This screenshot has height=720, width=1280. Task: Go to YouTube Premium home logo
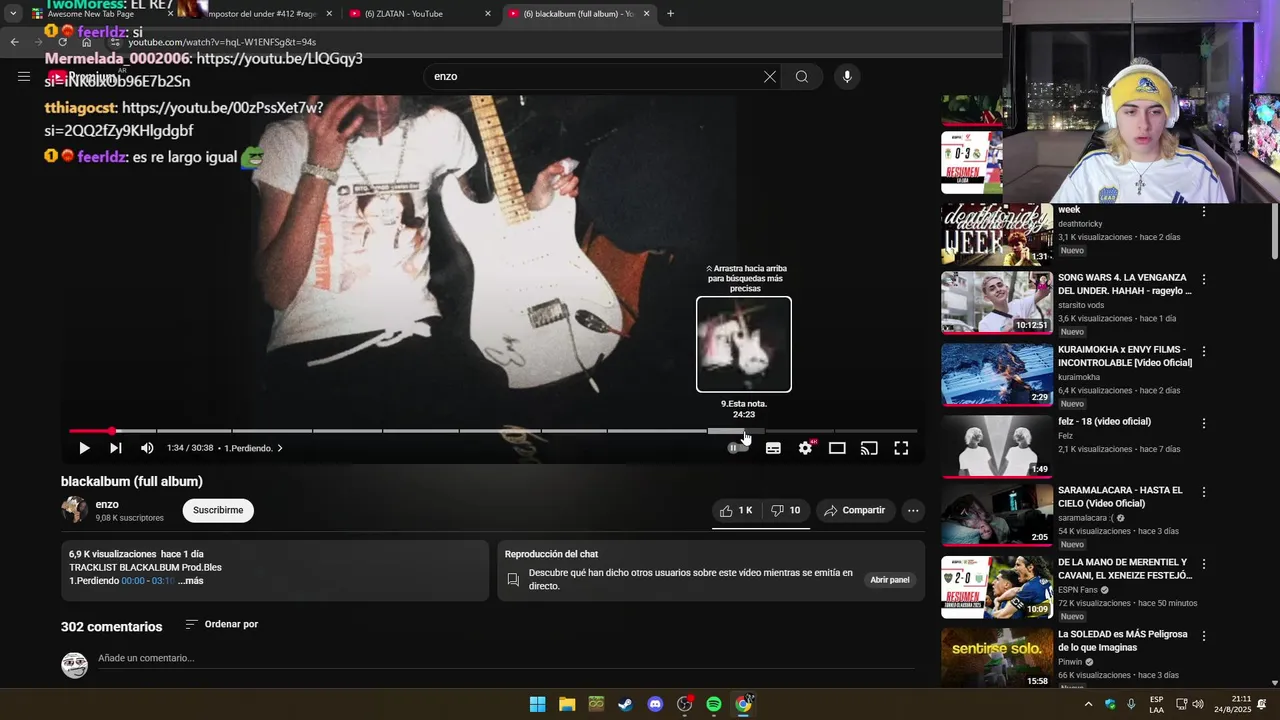[83, 77]
